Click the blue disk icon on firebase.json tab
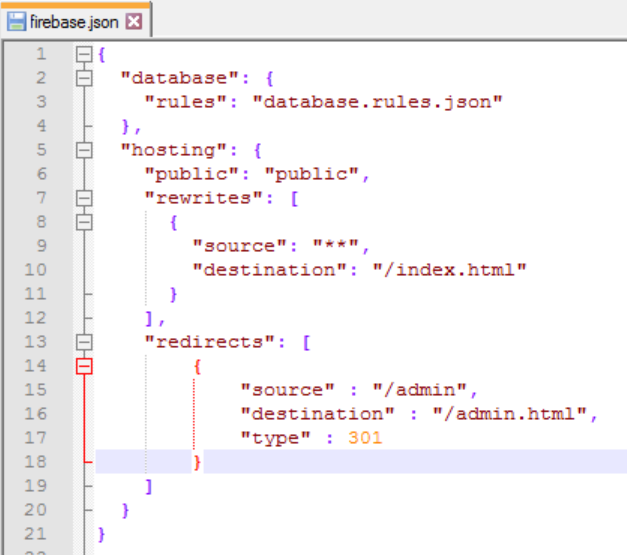627x555 pixels. coord(17,21)
